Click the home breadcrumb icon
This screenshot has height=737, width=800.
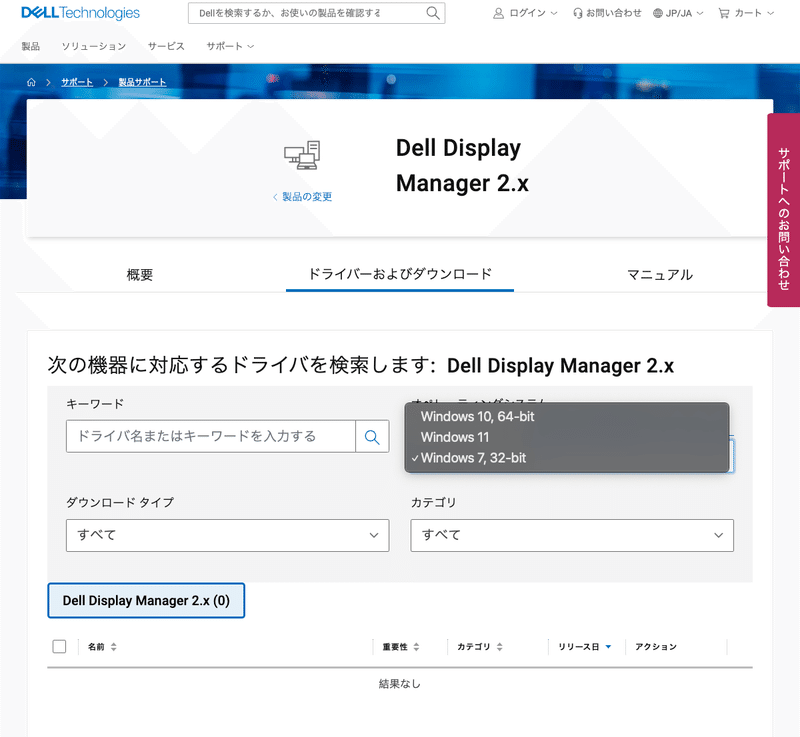31,82
